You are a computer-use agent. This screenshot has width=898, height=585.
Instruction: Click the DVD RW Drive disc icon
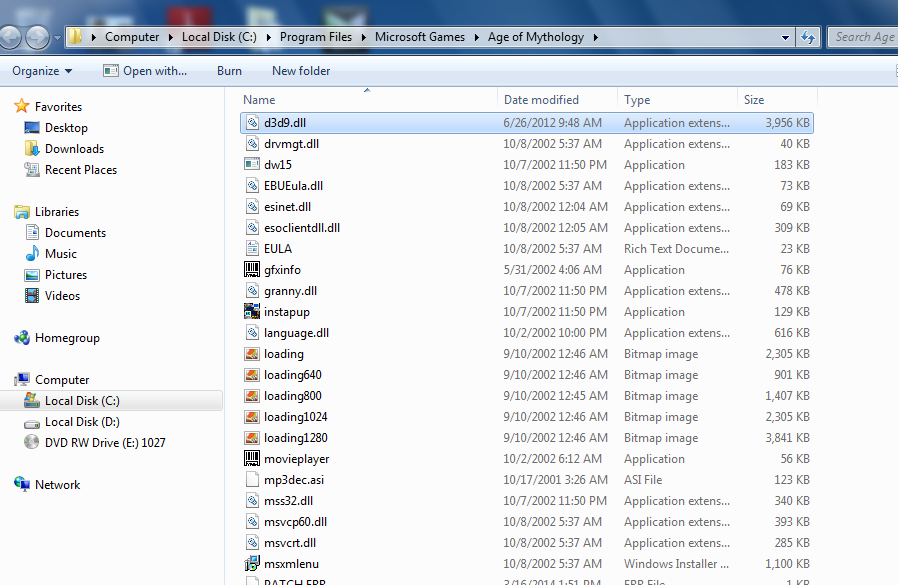tap(31, 442)
